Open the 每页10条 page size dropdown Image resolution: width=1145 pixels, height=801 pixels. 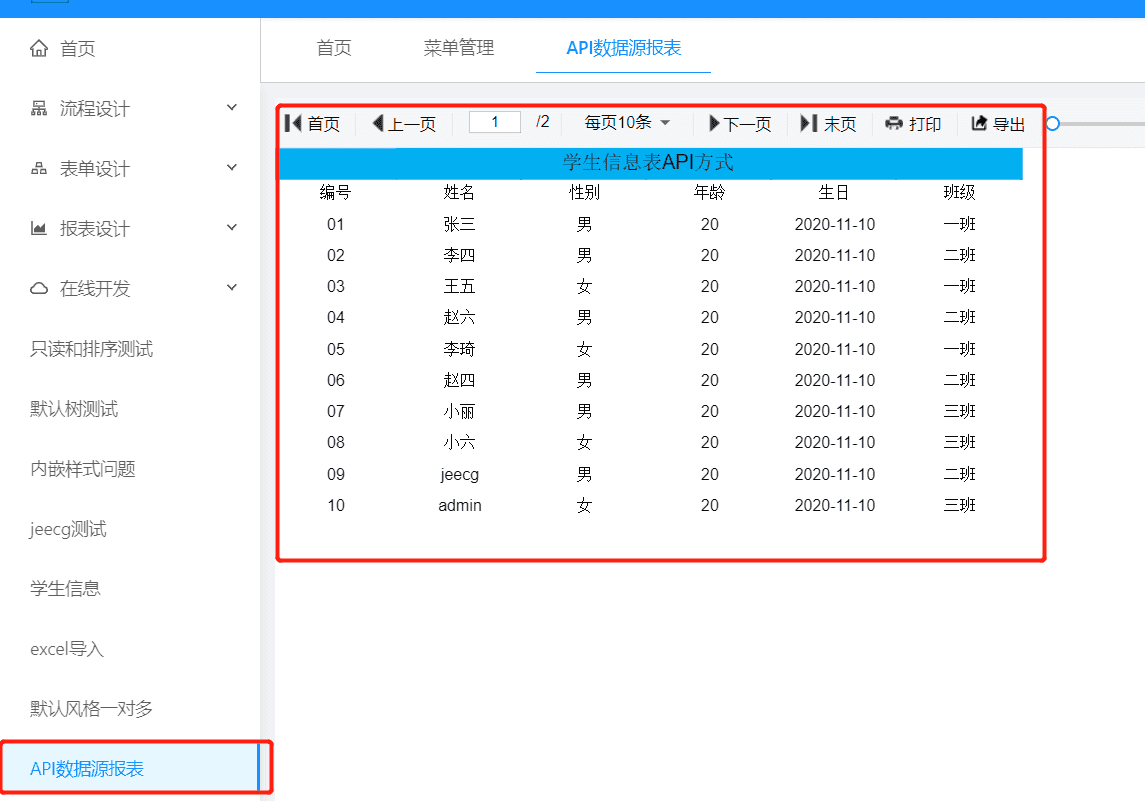pyautogui.click(x=627, y=123)
